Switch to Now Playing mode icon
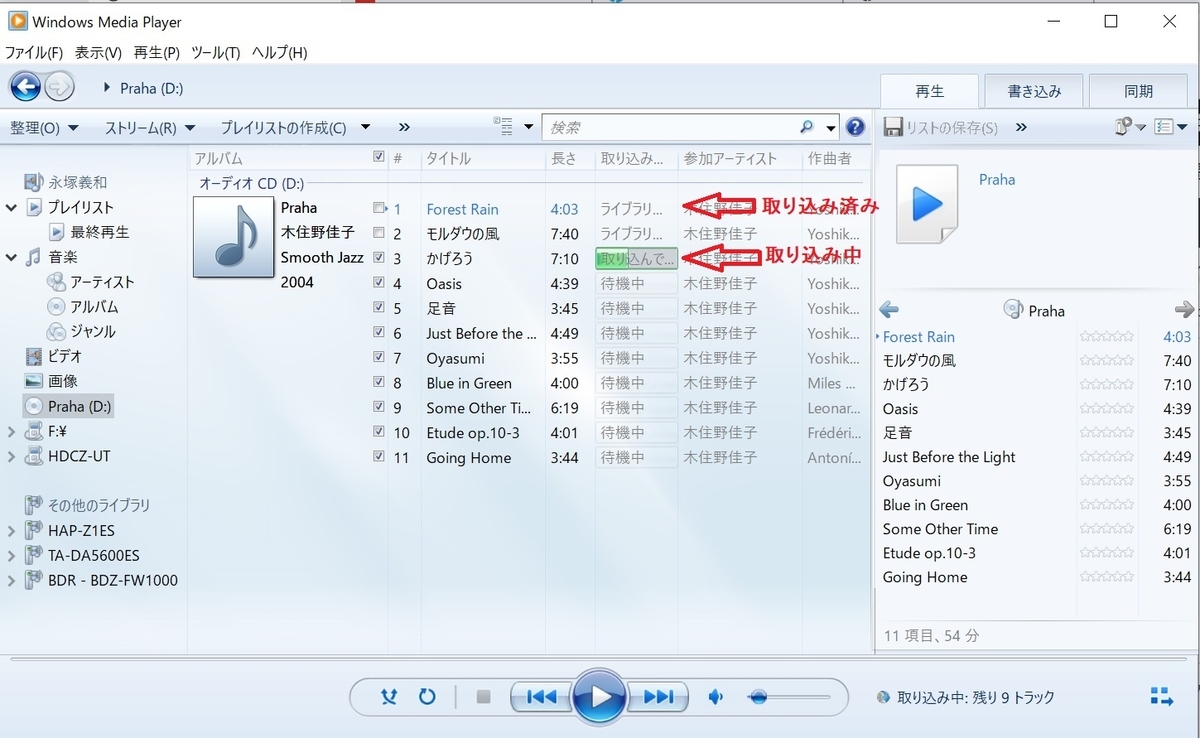The height and width of the screenshot is (738, 1200). point(1161,697)
